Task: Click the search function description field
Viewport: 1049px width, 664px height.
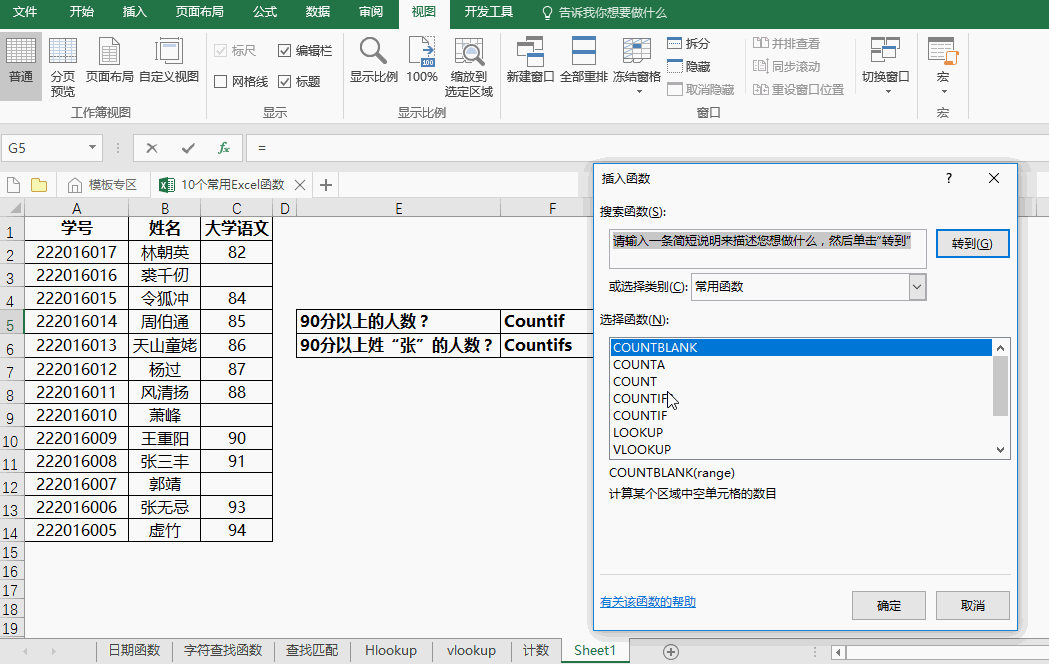Action: tap(767, 248)
